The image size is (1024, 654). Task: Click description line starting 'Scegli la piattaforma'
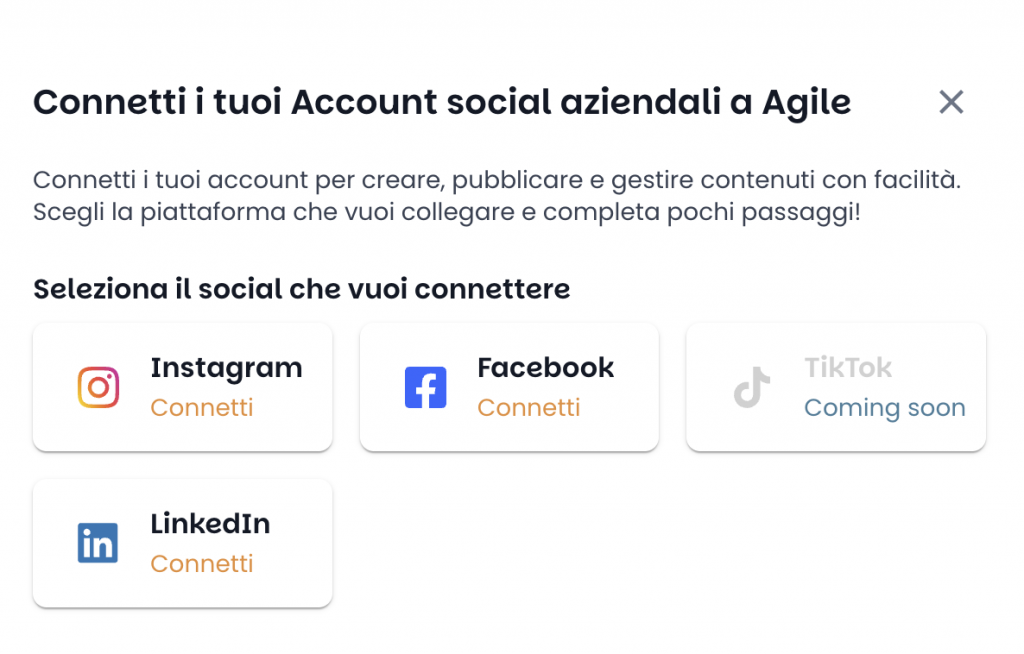pos(447,212)
